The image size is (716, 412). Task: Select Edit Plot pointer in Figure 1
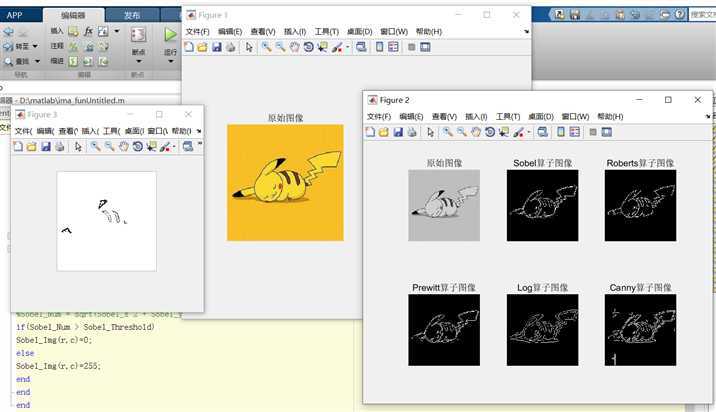[249, 47]
